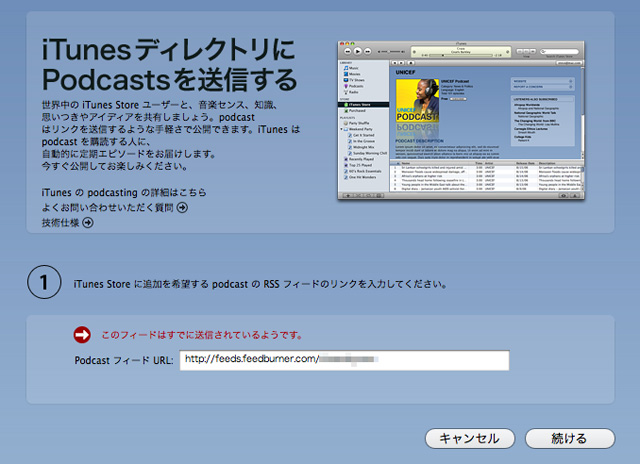
Task: Click error text このフィードはすでに送信されているようです
Action: tap(202, 335)
